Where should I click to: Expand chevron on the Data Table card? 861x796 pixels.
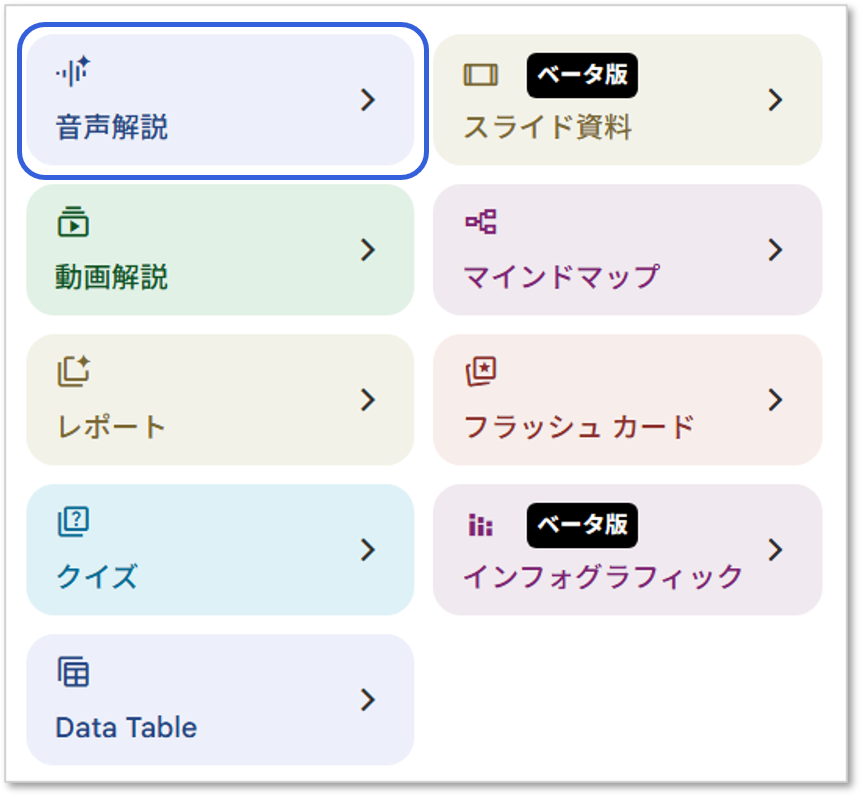click(x=368, y=700)
